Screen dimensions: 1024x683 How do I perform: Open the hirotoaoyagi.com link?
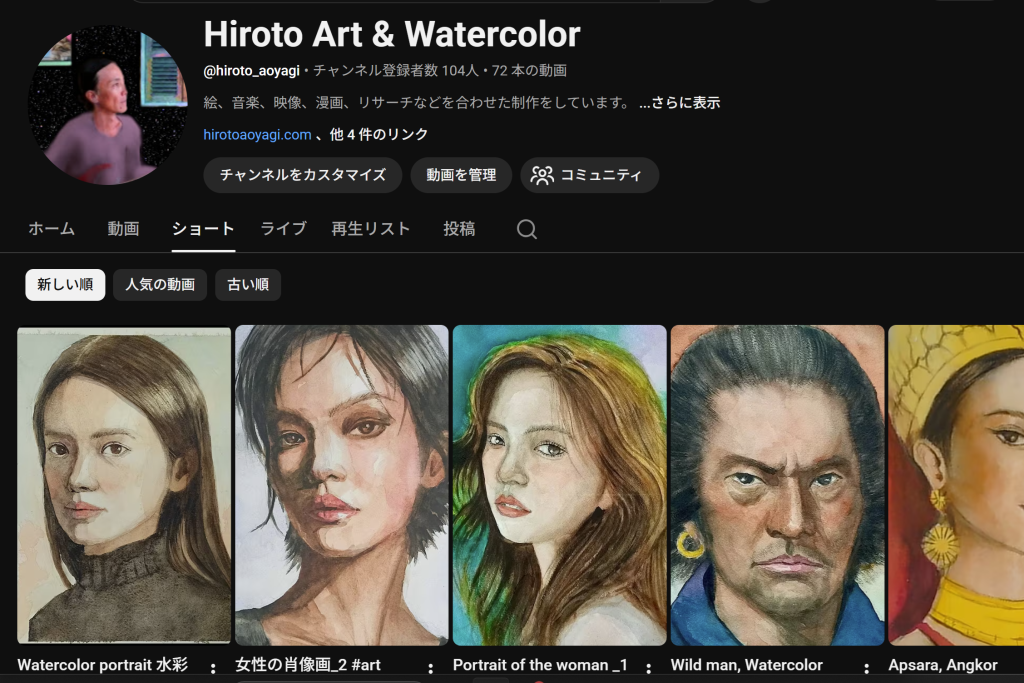[x=257, y=135]
